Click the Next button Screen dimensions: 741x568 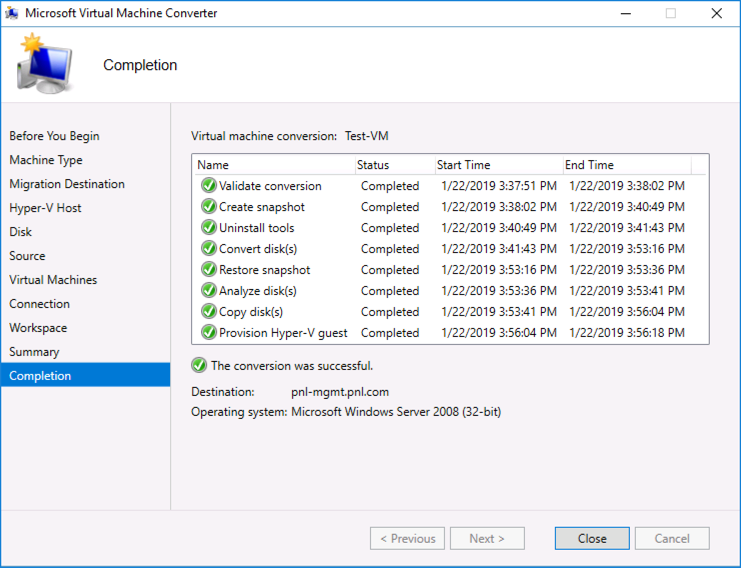(487, 539)
